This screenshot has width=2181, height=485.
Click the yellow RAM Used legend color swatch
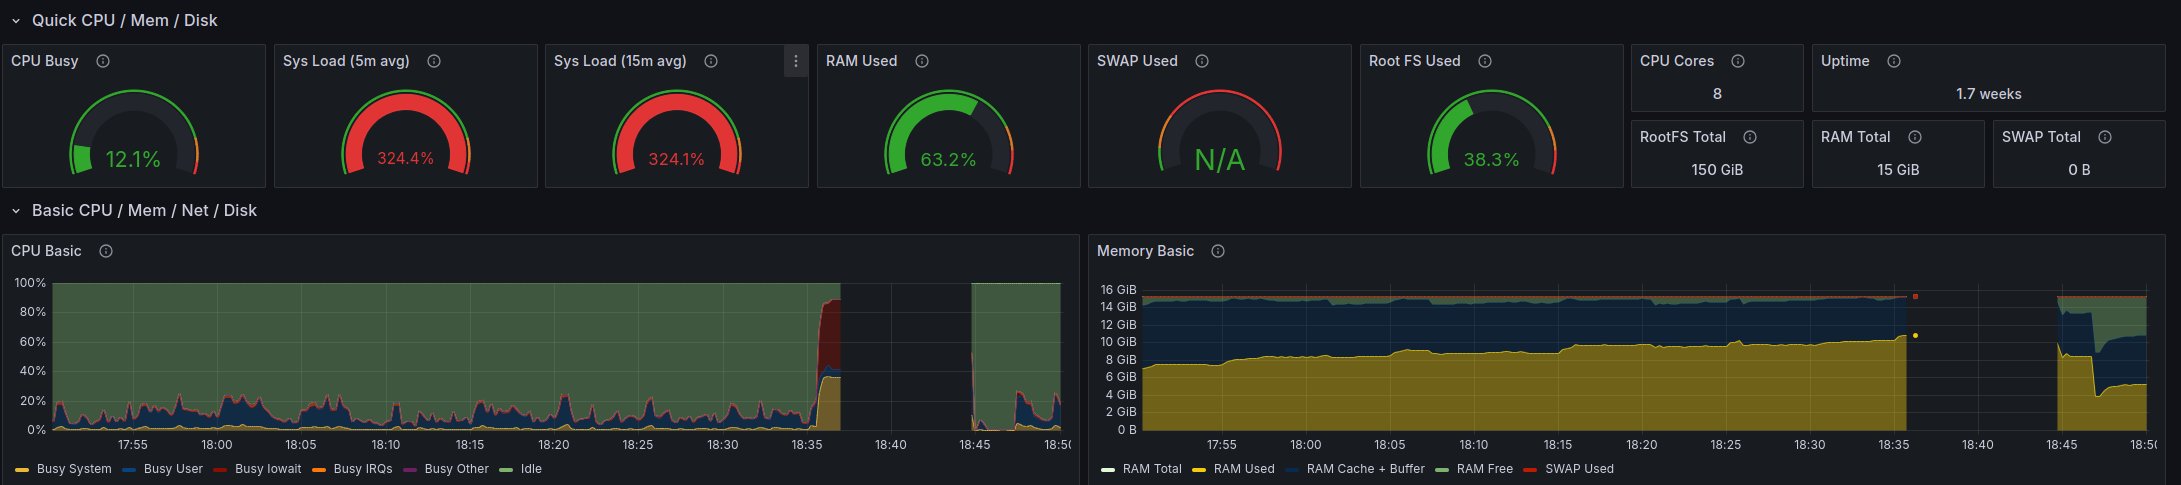pos(1199,469)
